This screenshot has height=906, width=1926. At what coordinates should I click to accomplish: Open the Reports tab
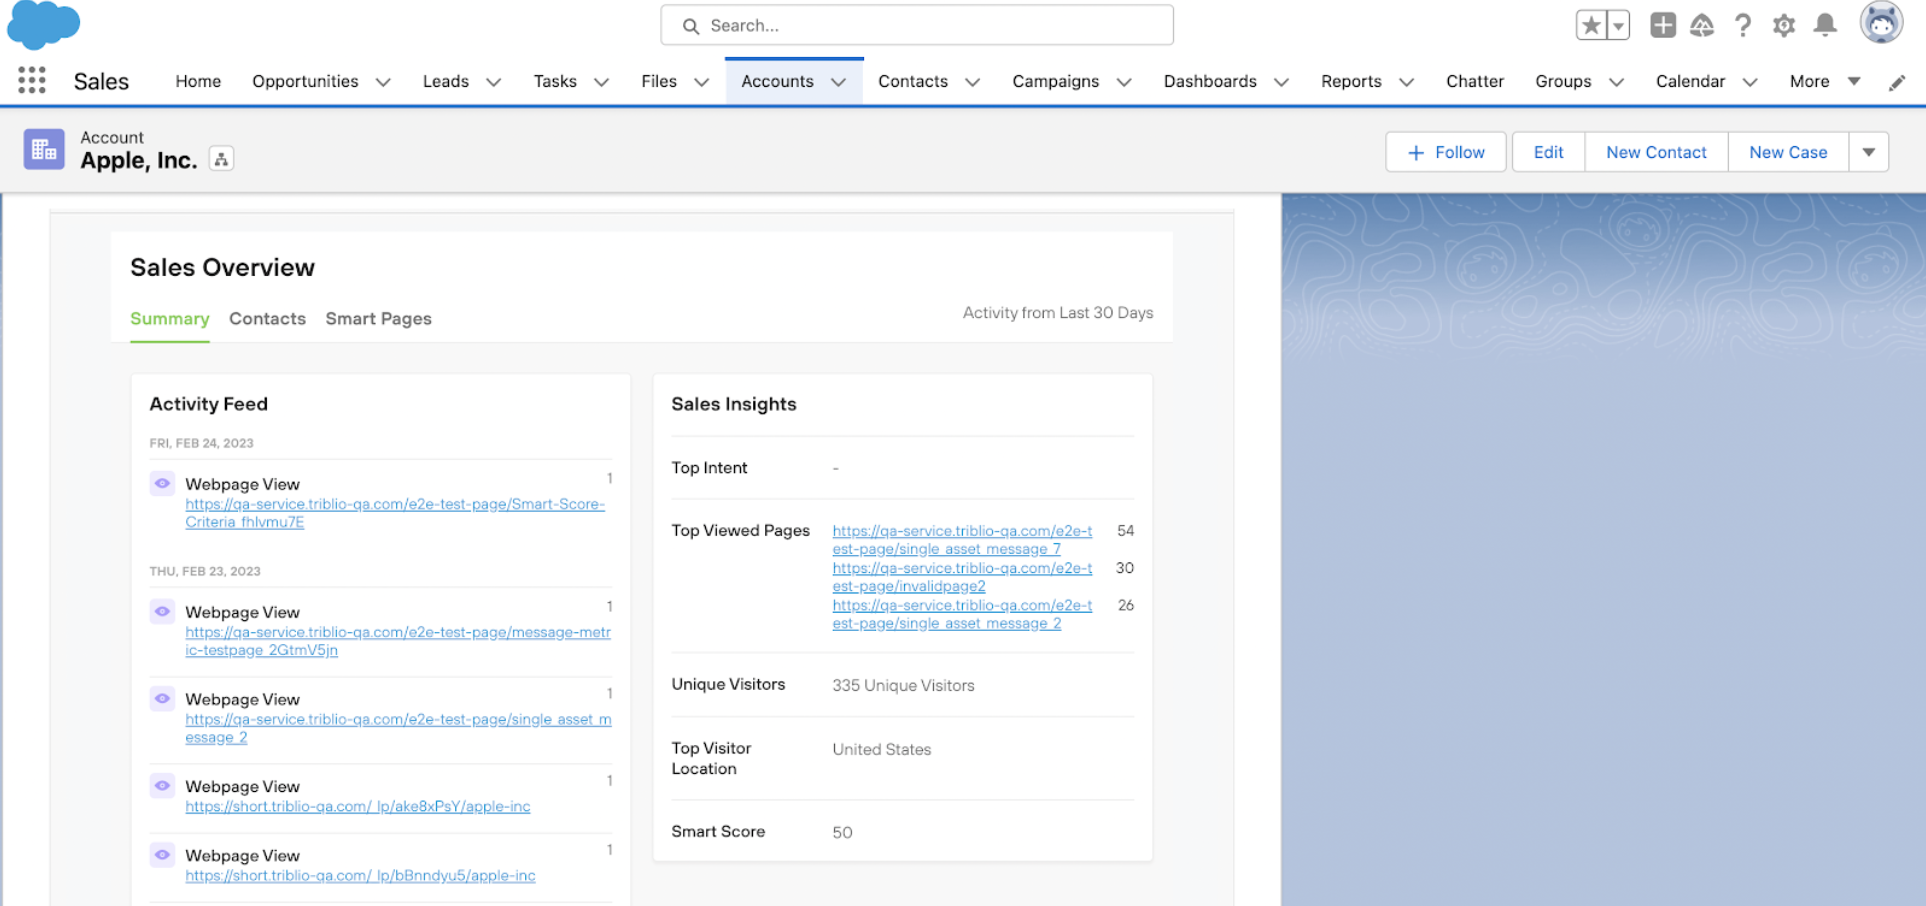point(1351,81)
